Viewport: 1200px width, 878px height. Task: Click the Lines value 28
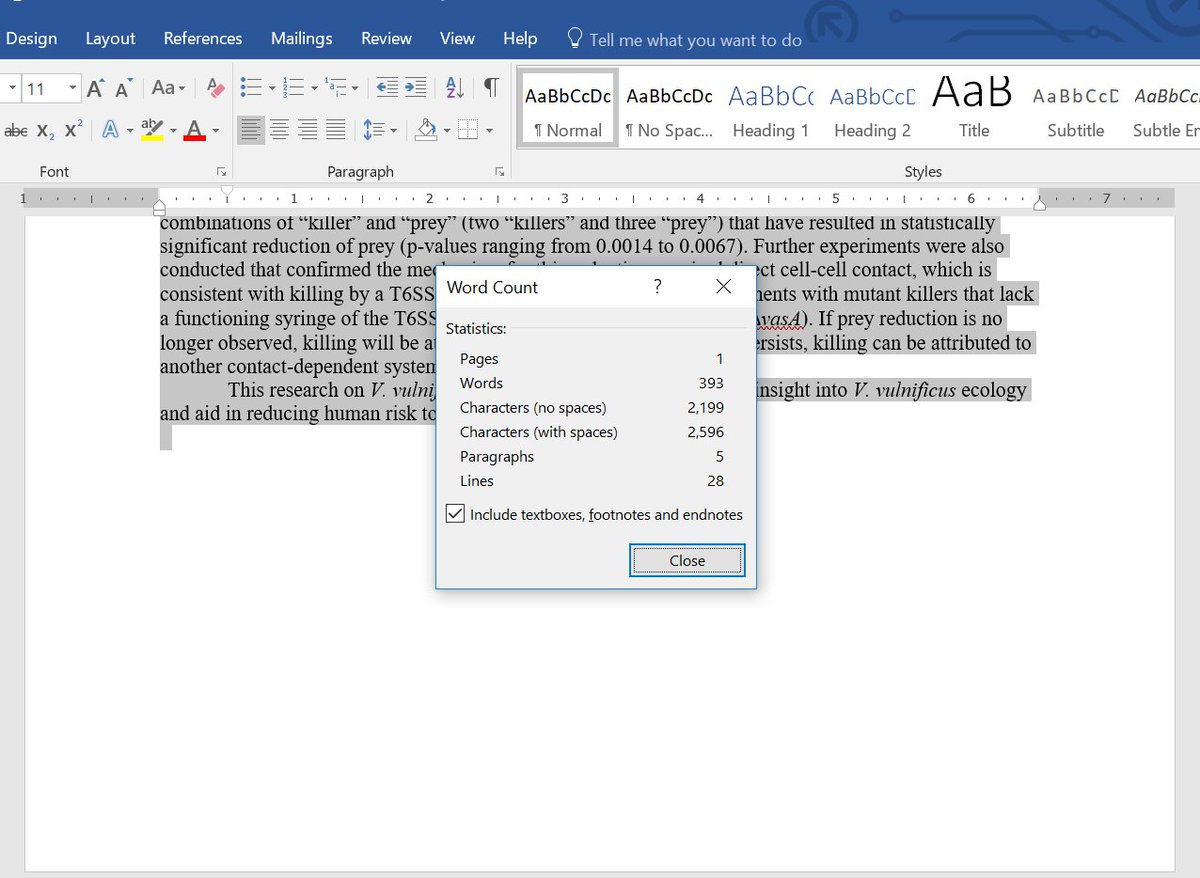tap(715, 481)
